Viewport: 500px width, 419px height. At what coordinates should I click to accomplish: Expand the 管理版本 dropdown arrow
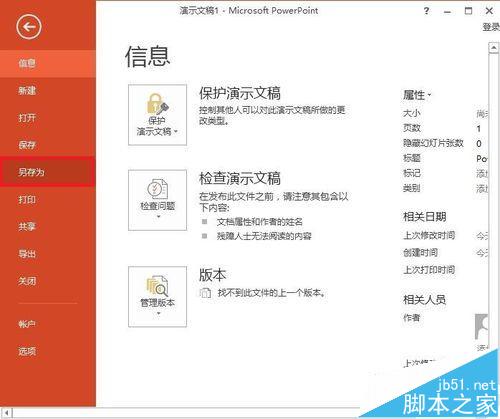(x=159, y=313)
